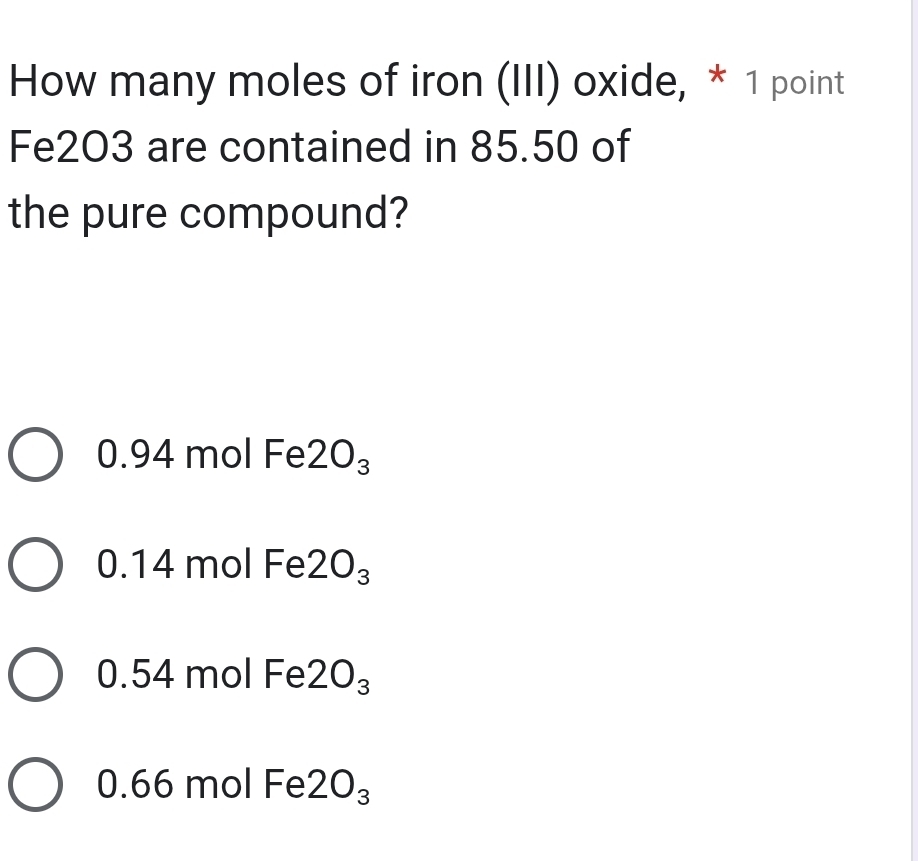Click the word "oxide," in the question
Screen dimensions: 918x861
click(628, 82)
